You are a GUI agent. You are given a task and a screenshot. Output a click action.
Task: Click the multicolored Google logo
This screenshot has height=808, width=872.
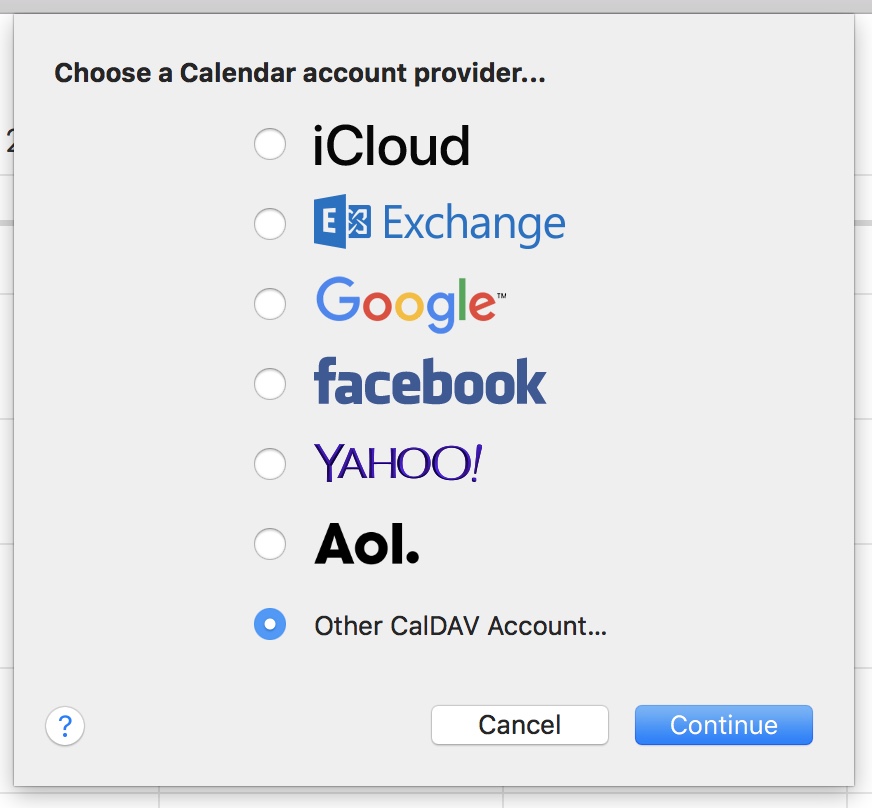pyautogui.click(x=408, y=303)
